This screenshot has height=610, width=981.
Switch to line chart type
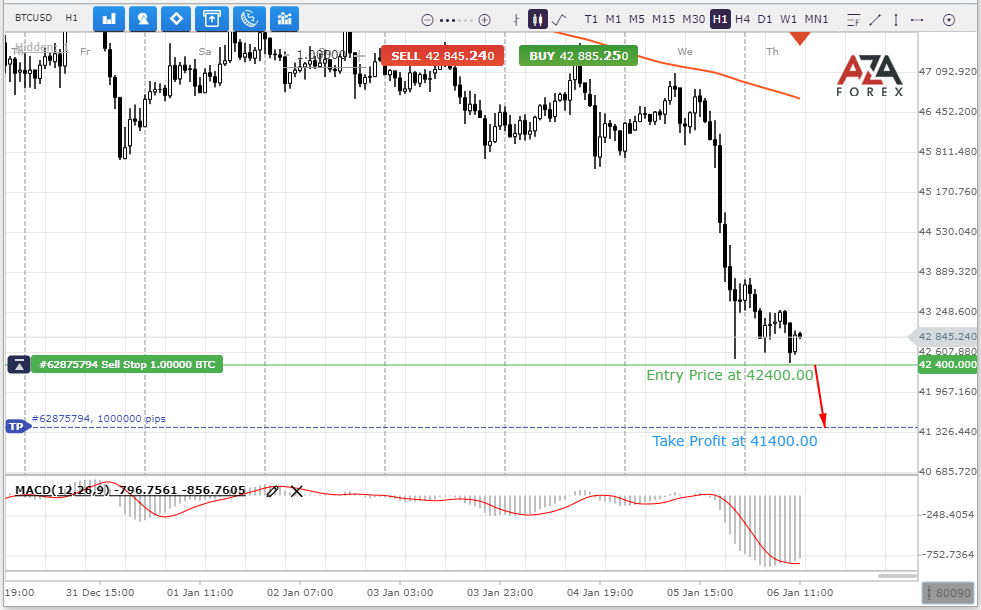559,20
